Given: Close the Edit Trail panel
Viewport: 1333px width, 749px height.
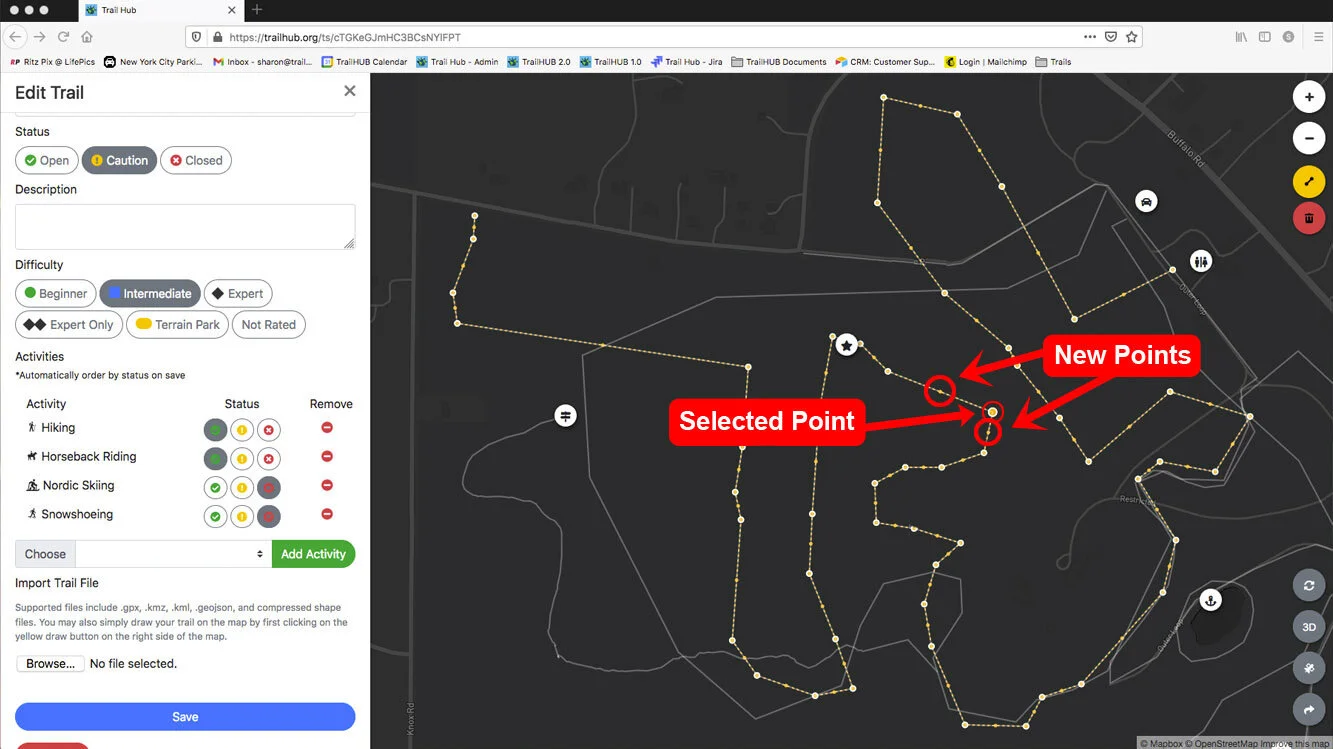Looking at the screenshot, I should coord(350,91).
